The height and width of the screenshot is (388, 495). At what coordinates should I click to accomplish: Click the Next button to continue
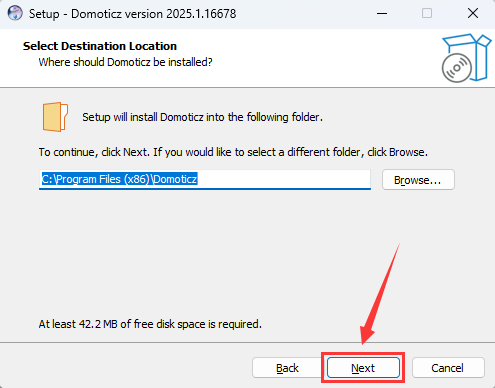point(363,368)
